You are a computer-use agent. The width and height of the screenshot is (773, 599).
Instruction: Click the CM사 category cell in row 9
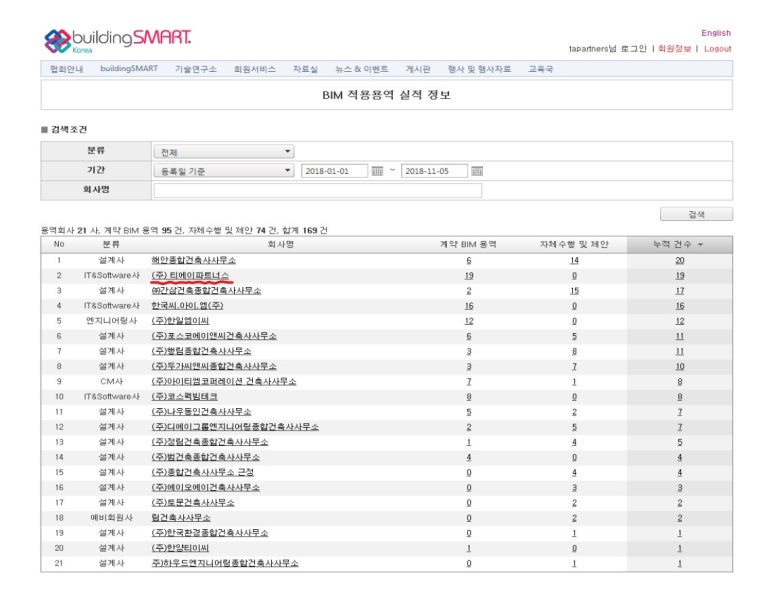pyautogui.click(x=111, y=382)
